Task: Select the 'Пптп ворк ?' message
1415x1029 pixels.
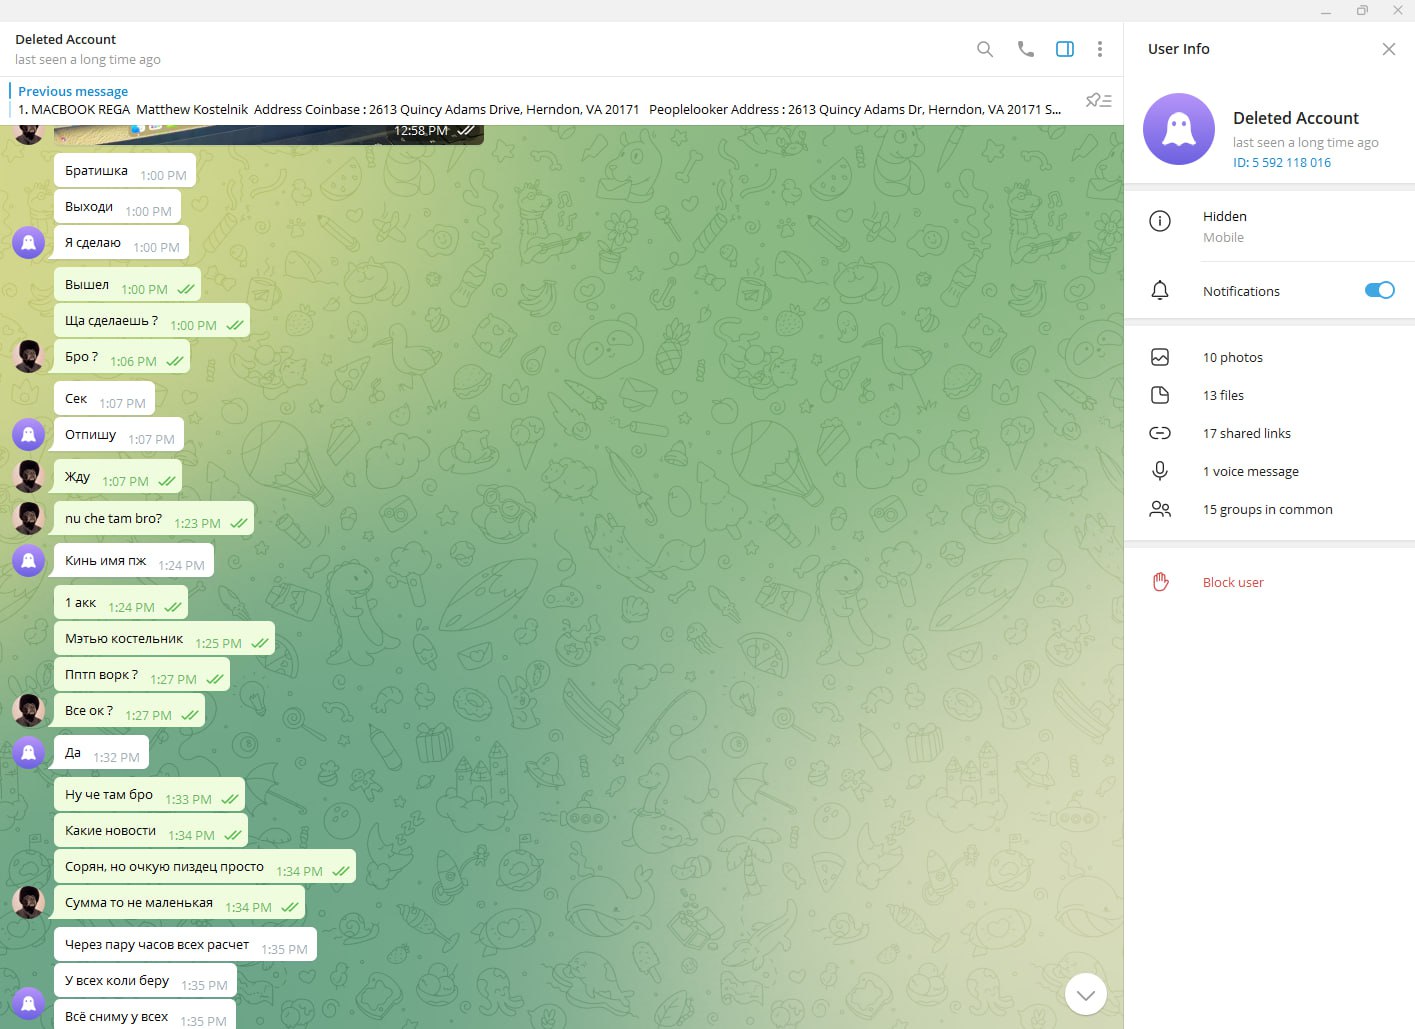Action: (x=142, y=675)
